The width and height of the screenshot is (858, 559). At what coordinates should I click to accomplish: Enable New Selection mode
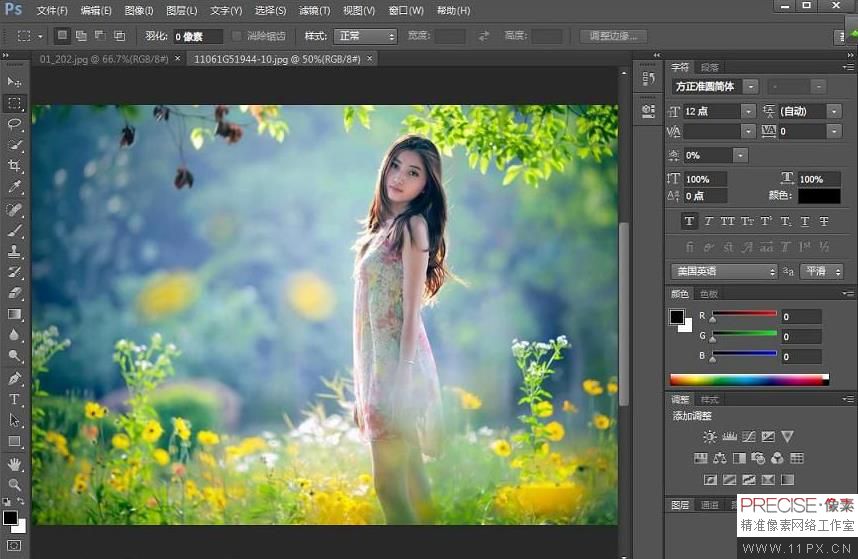(62, 36)
